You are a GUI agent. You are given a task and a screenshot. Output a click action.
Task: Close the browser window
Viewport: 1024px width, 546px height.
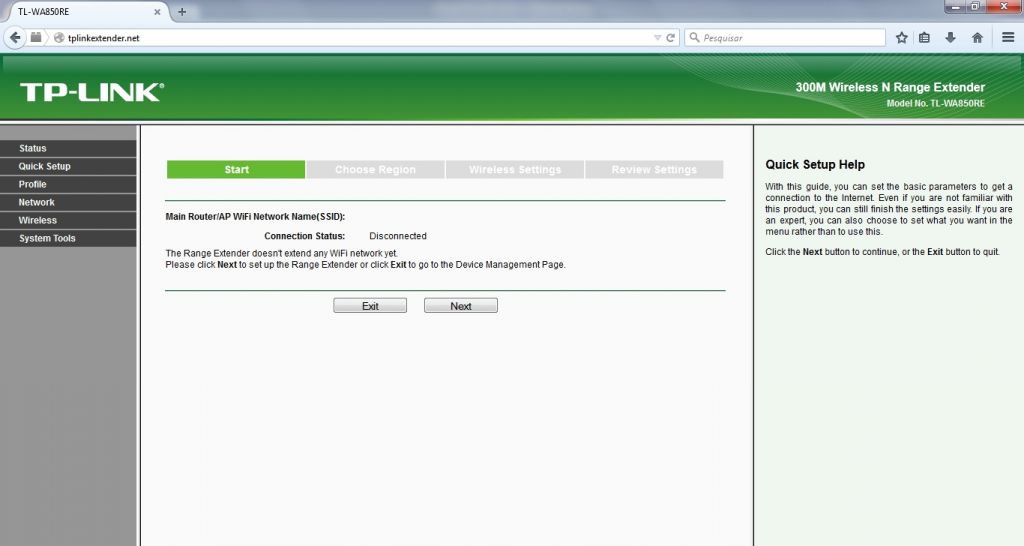click(x=1004, y=7)
